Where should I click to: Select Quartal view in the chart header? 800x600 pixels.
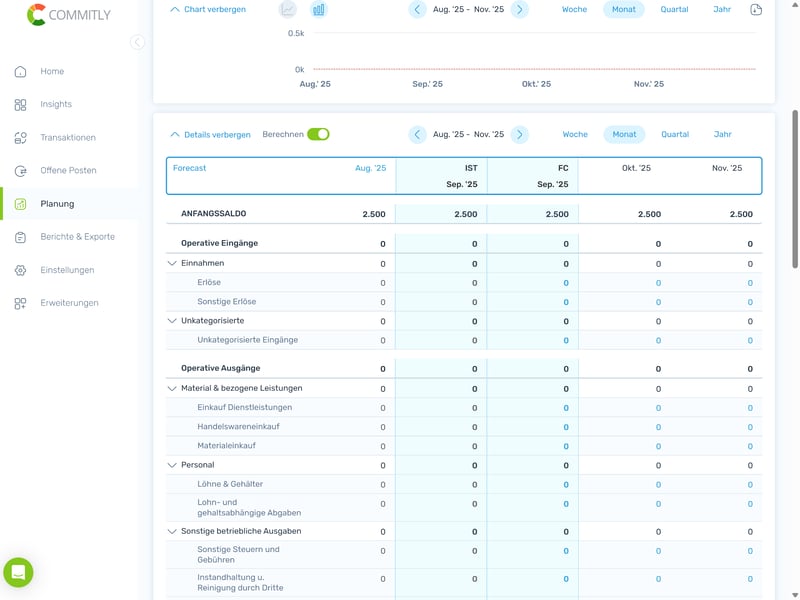tap(674, 10)
